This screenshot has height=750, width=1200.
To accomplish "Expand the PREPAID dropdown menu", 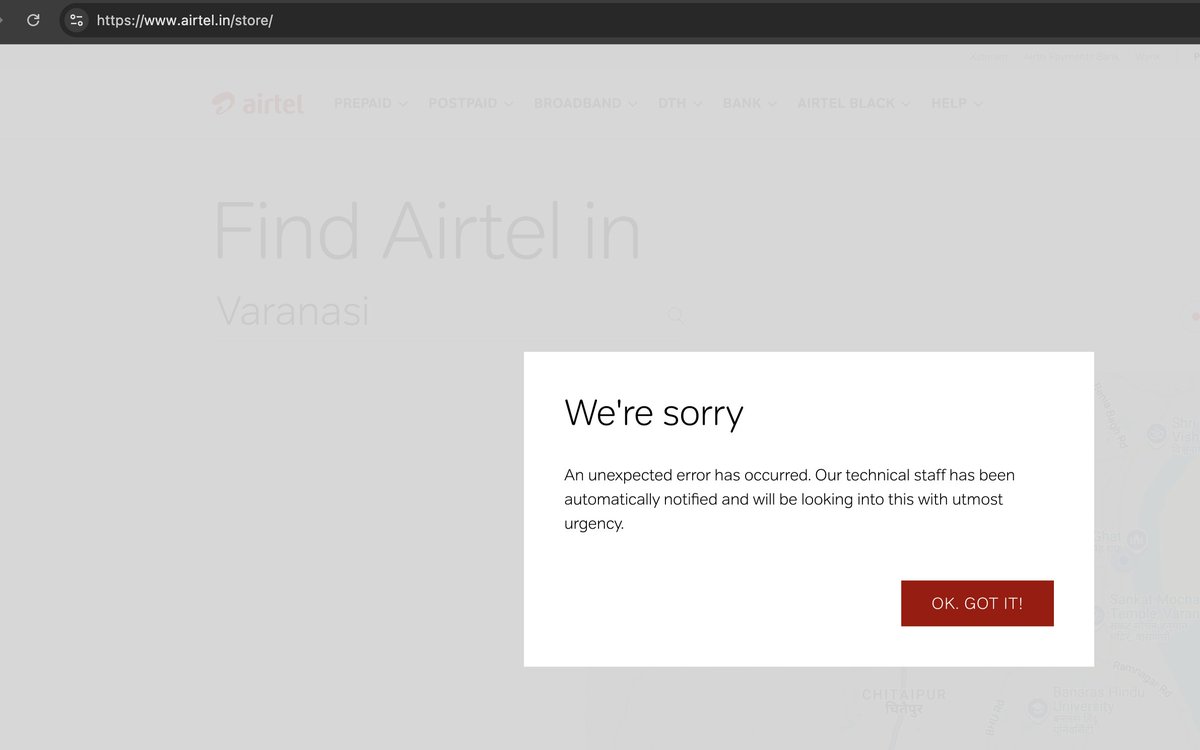I will pos(371,103).
